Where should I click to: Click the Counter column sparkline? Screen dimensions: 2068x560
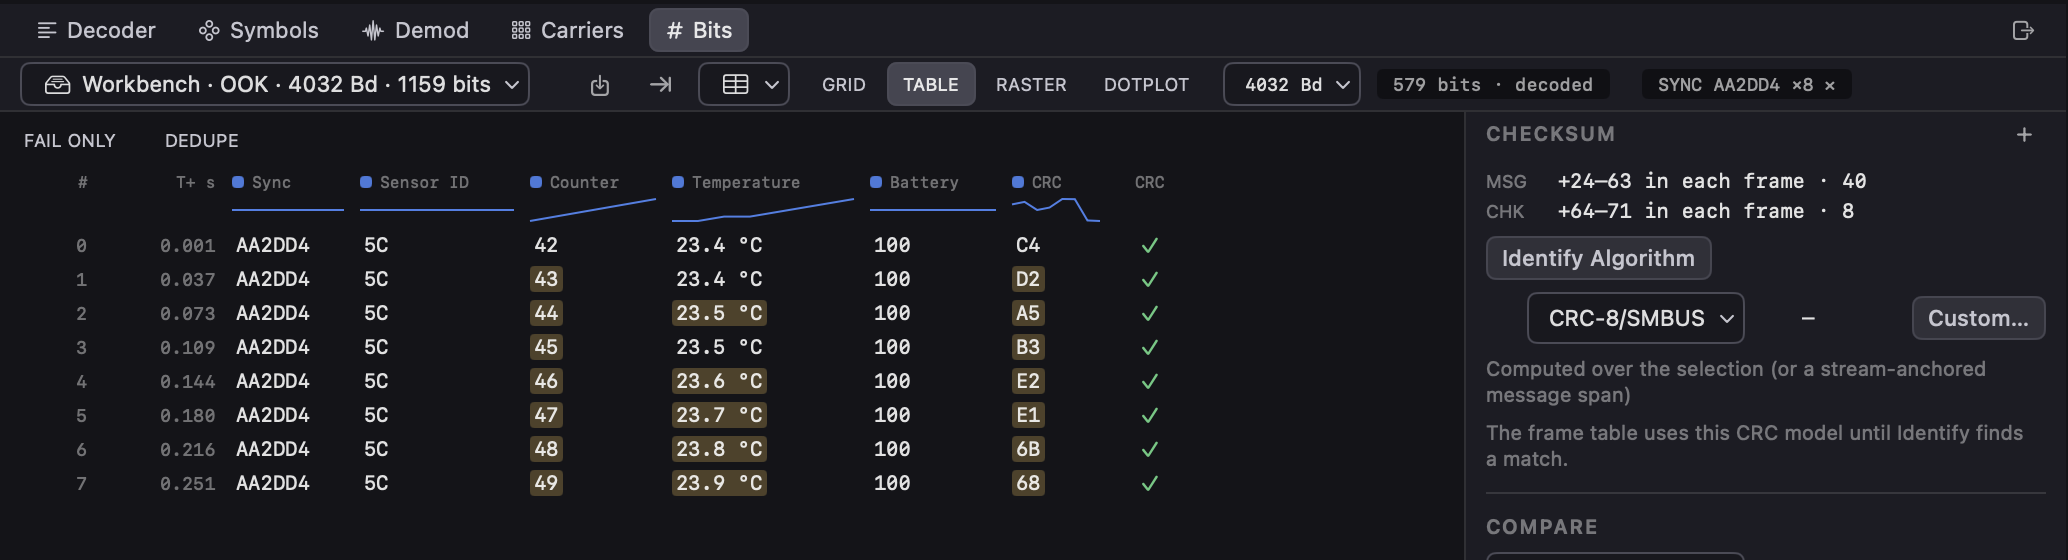pyautogui.click(x=593, y=209)
